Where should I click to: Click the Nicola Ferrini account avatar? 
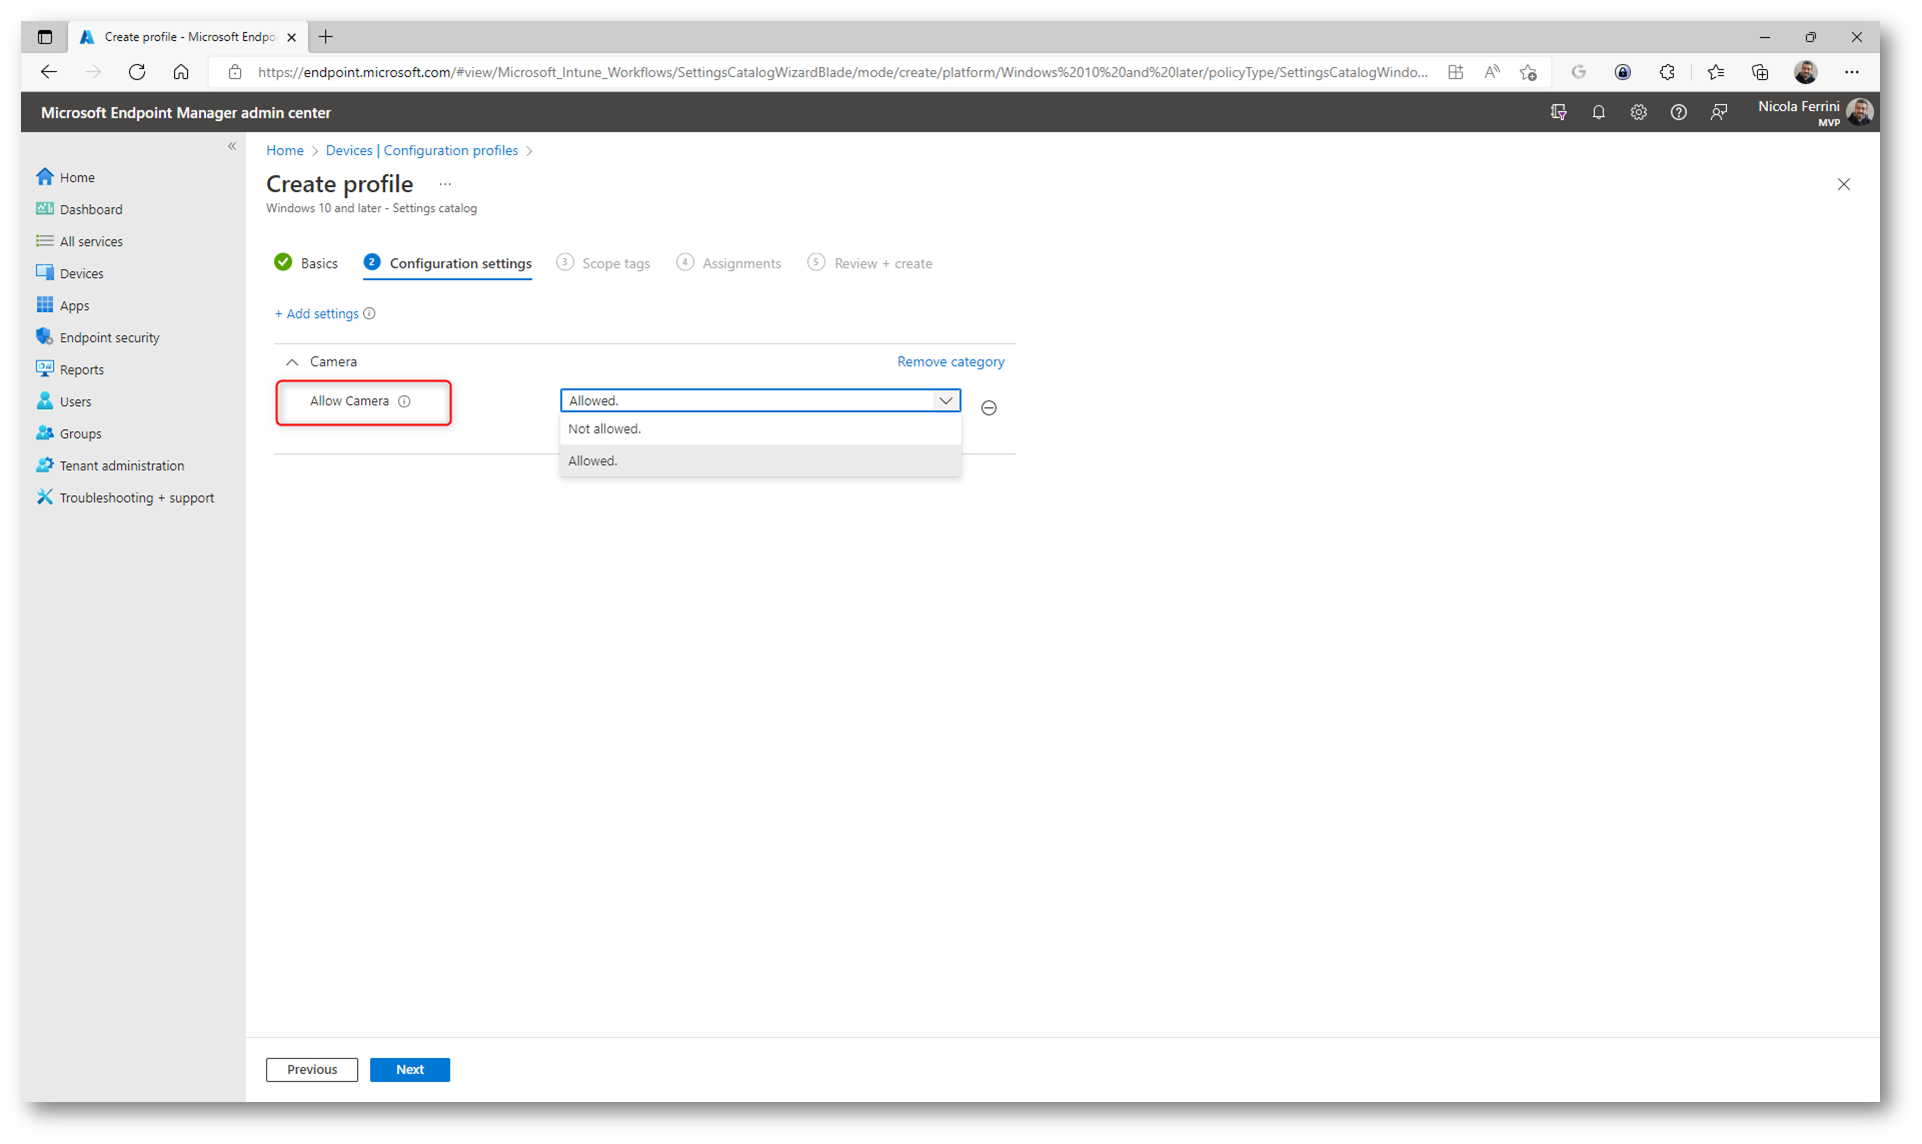pyautogui.click(x=1859, y=112)
